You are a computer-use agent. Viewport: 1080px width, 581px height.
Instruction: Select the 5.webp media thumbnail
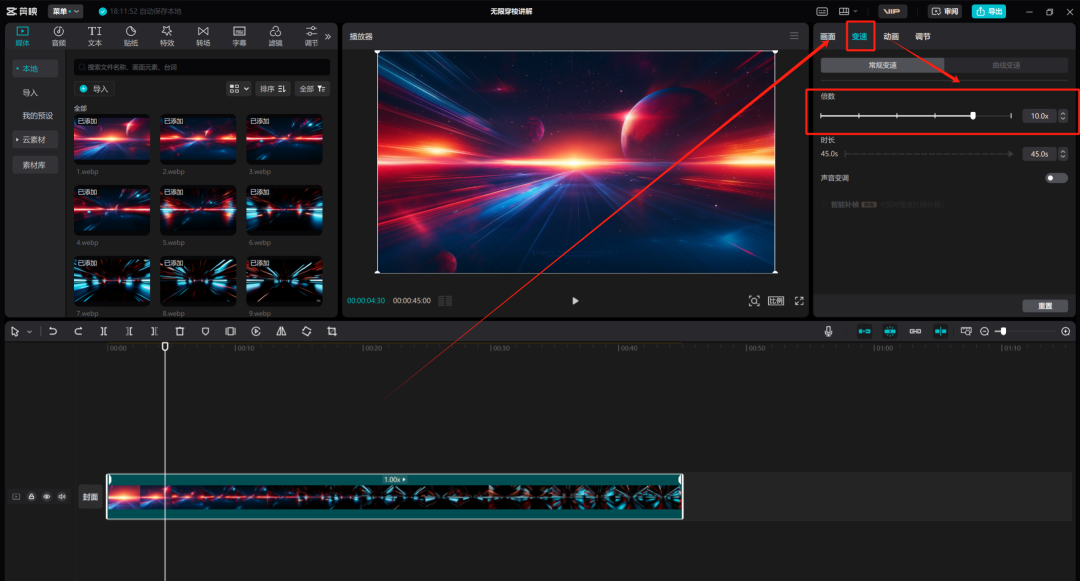(198, 209)
